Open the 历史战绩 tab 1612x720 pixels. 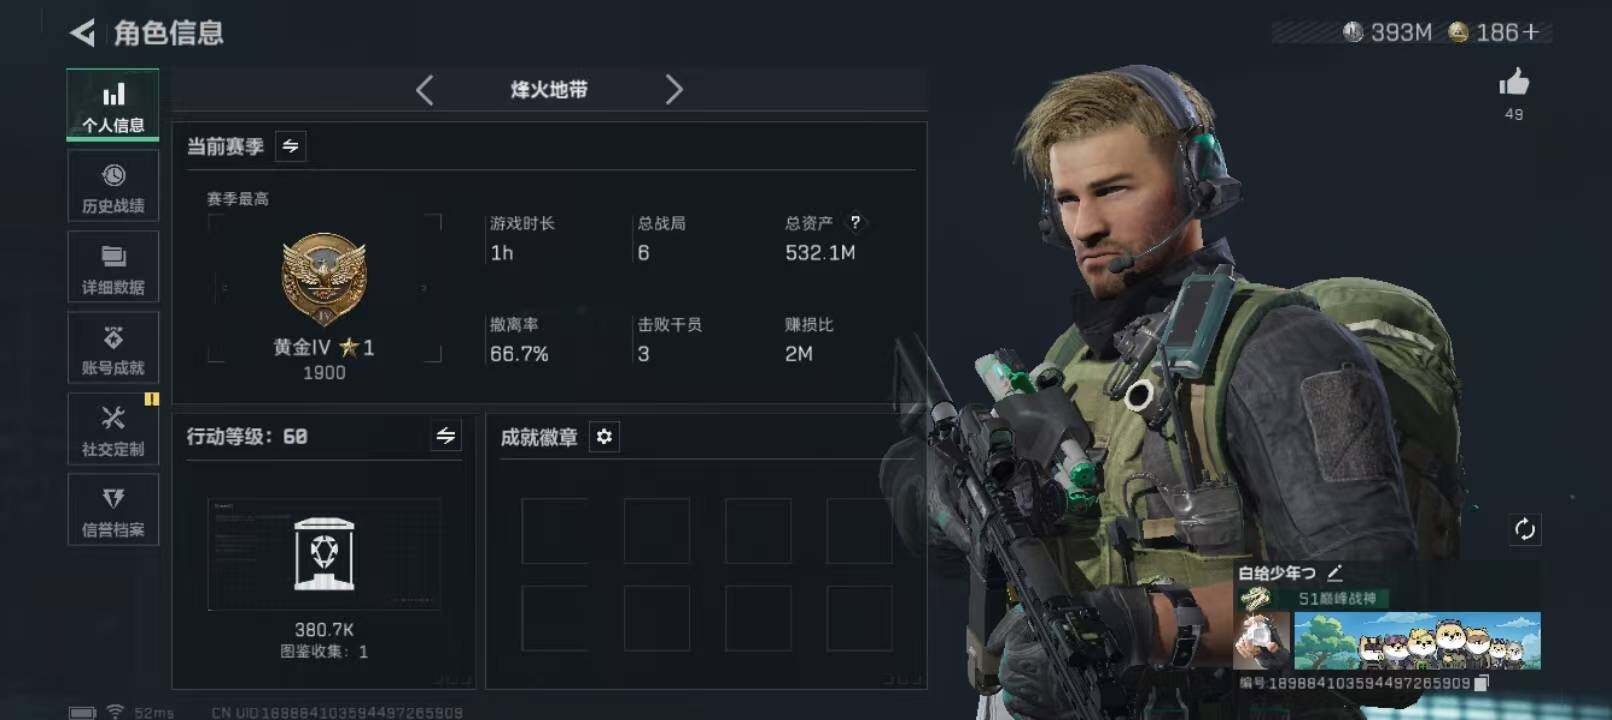(113, 187)
